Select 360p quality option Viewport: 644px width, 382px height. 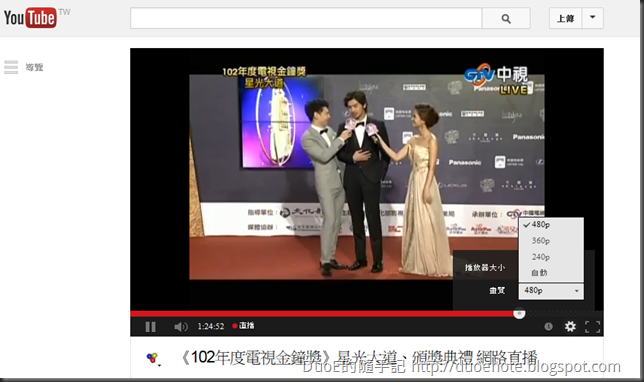[x=551, y=241]
